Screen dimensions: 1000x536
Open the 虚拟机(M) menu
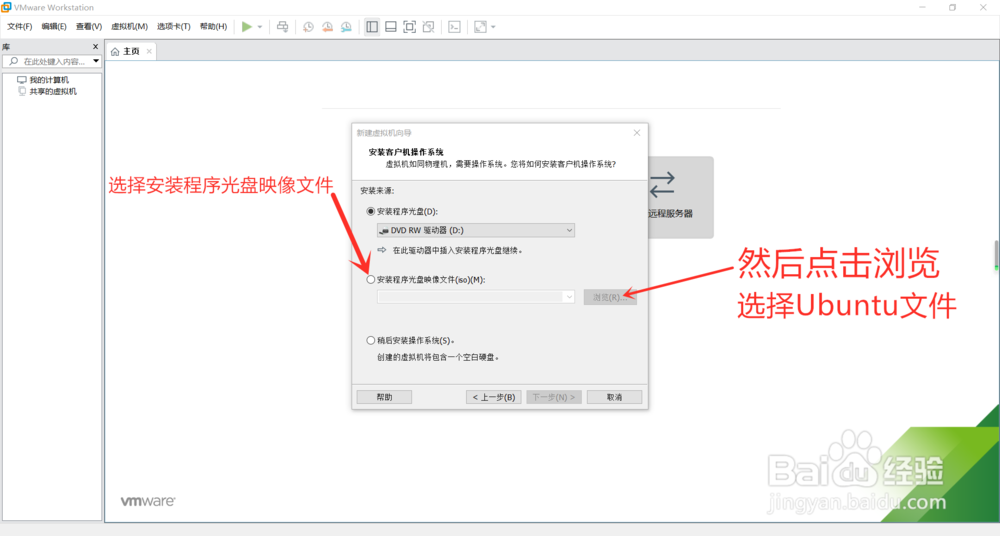pos(129,26)
